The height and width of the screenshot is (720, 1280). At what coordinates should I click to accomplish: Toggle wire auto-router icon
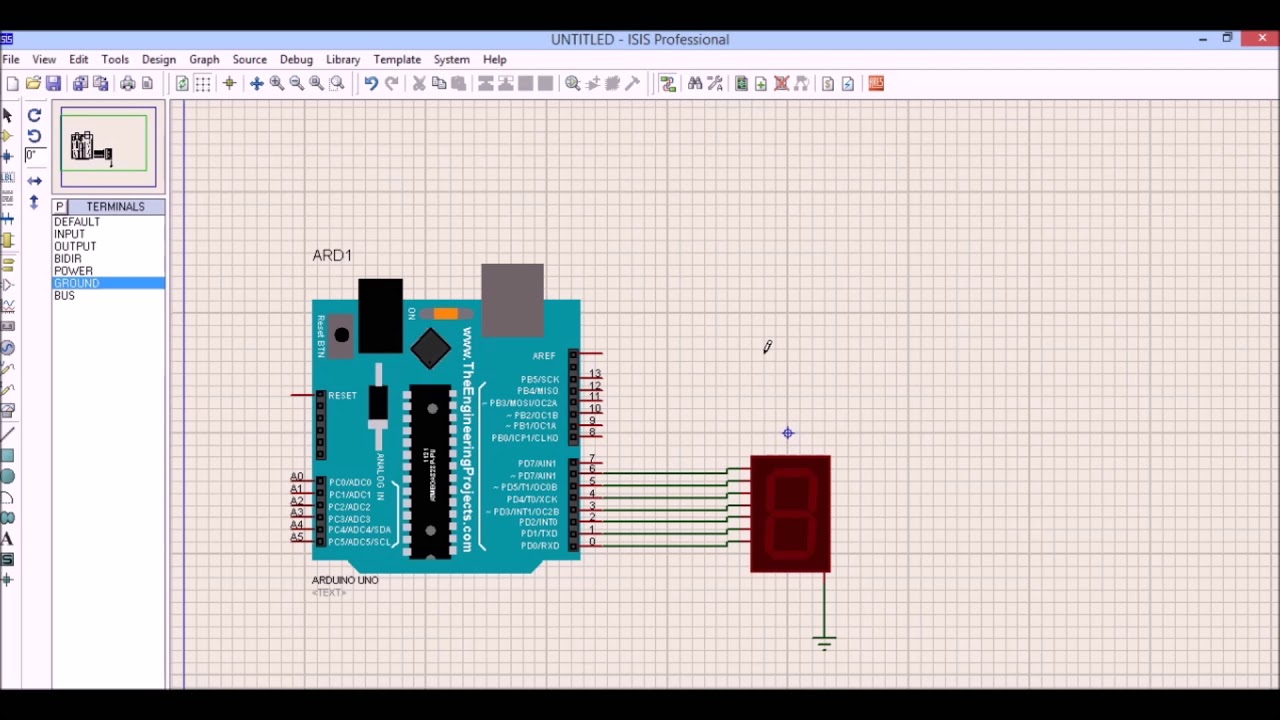coord(668,84)
